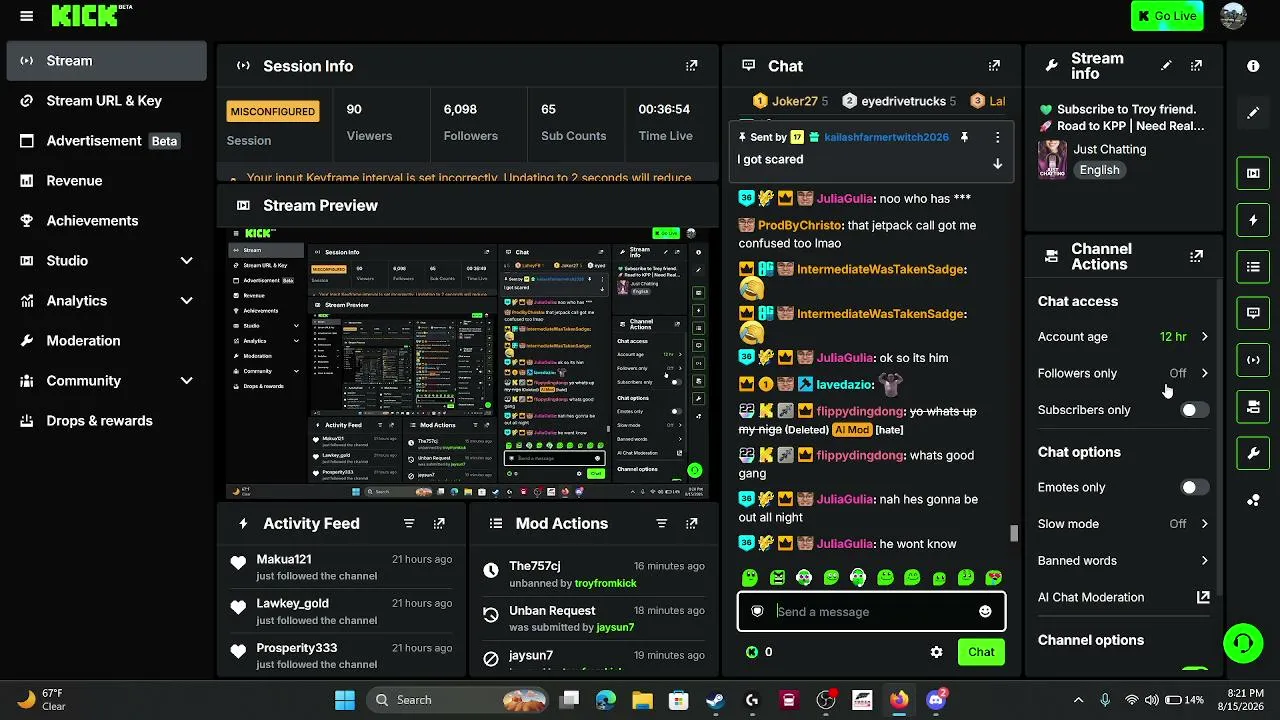Go to the Revenue page
Image resolution: width=1280 pixels, height=720 pixels.
[106, 181]
